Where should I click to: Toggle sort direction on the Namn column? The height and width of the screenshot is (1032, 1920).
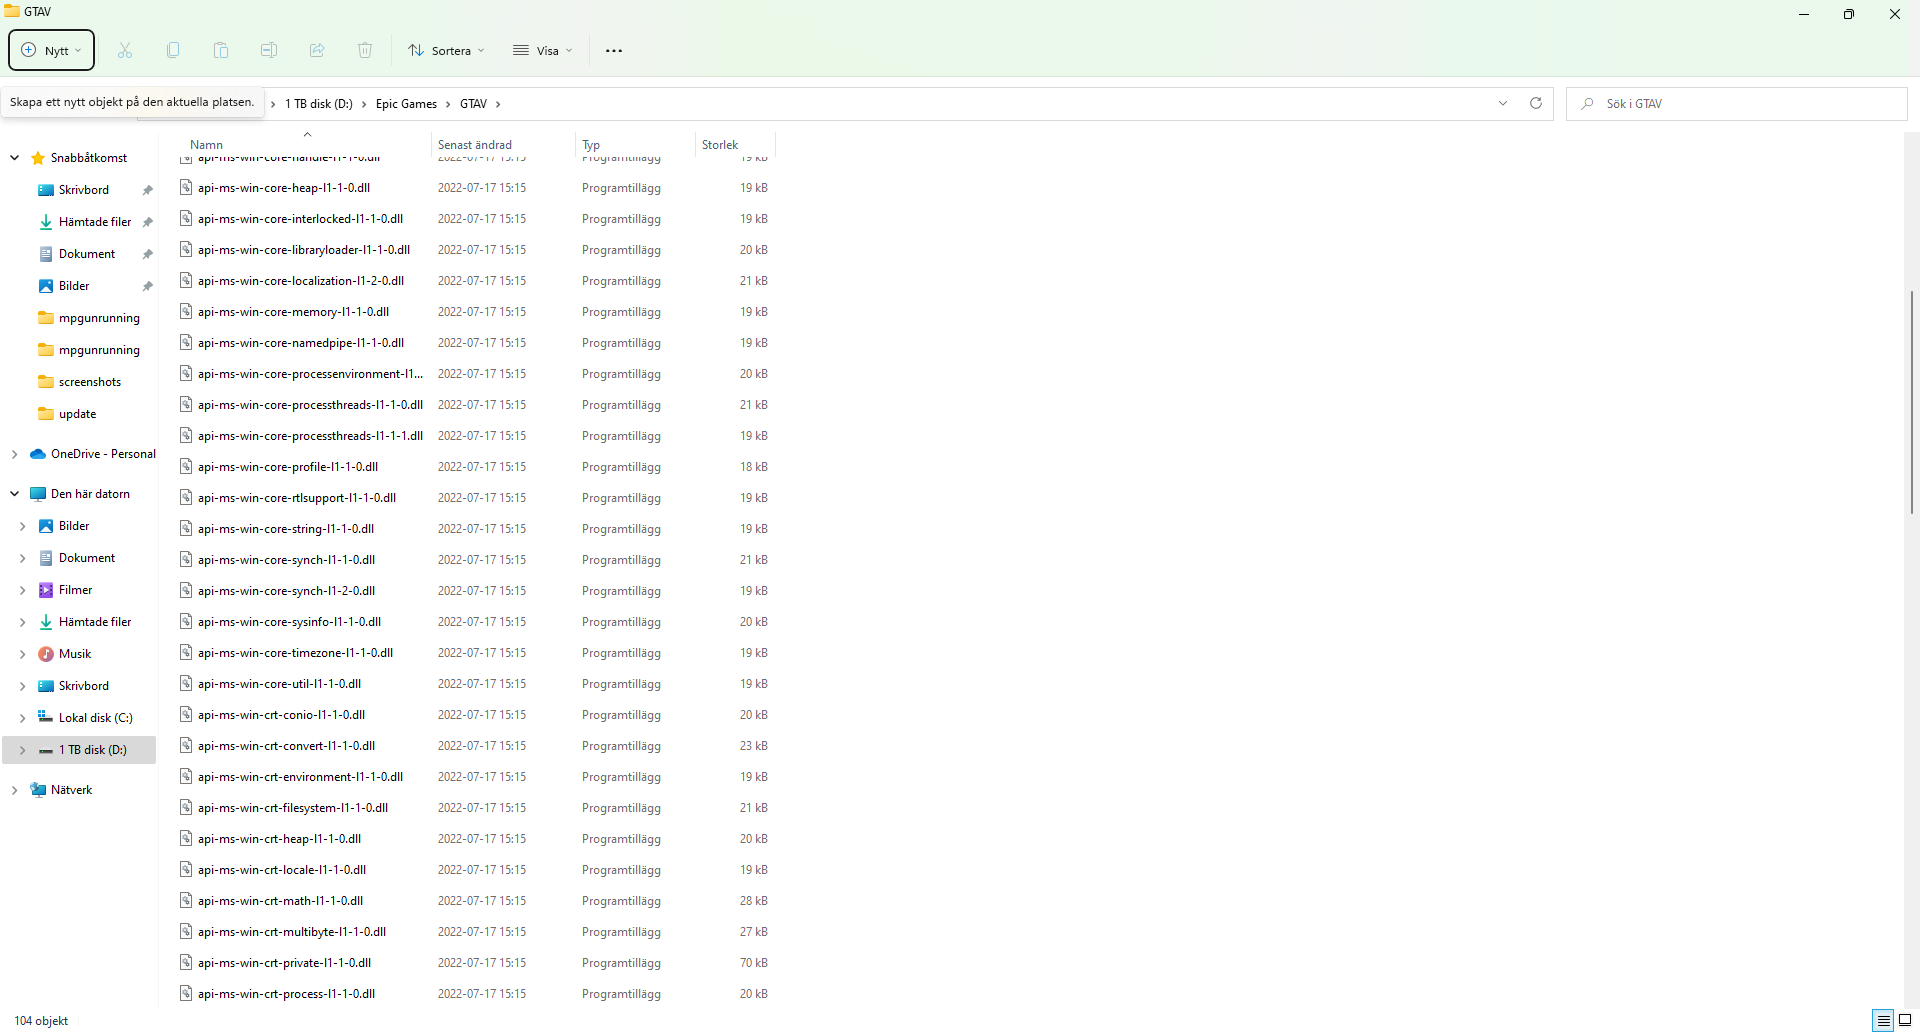206,144
